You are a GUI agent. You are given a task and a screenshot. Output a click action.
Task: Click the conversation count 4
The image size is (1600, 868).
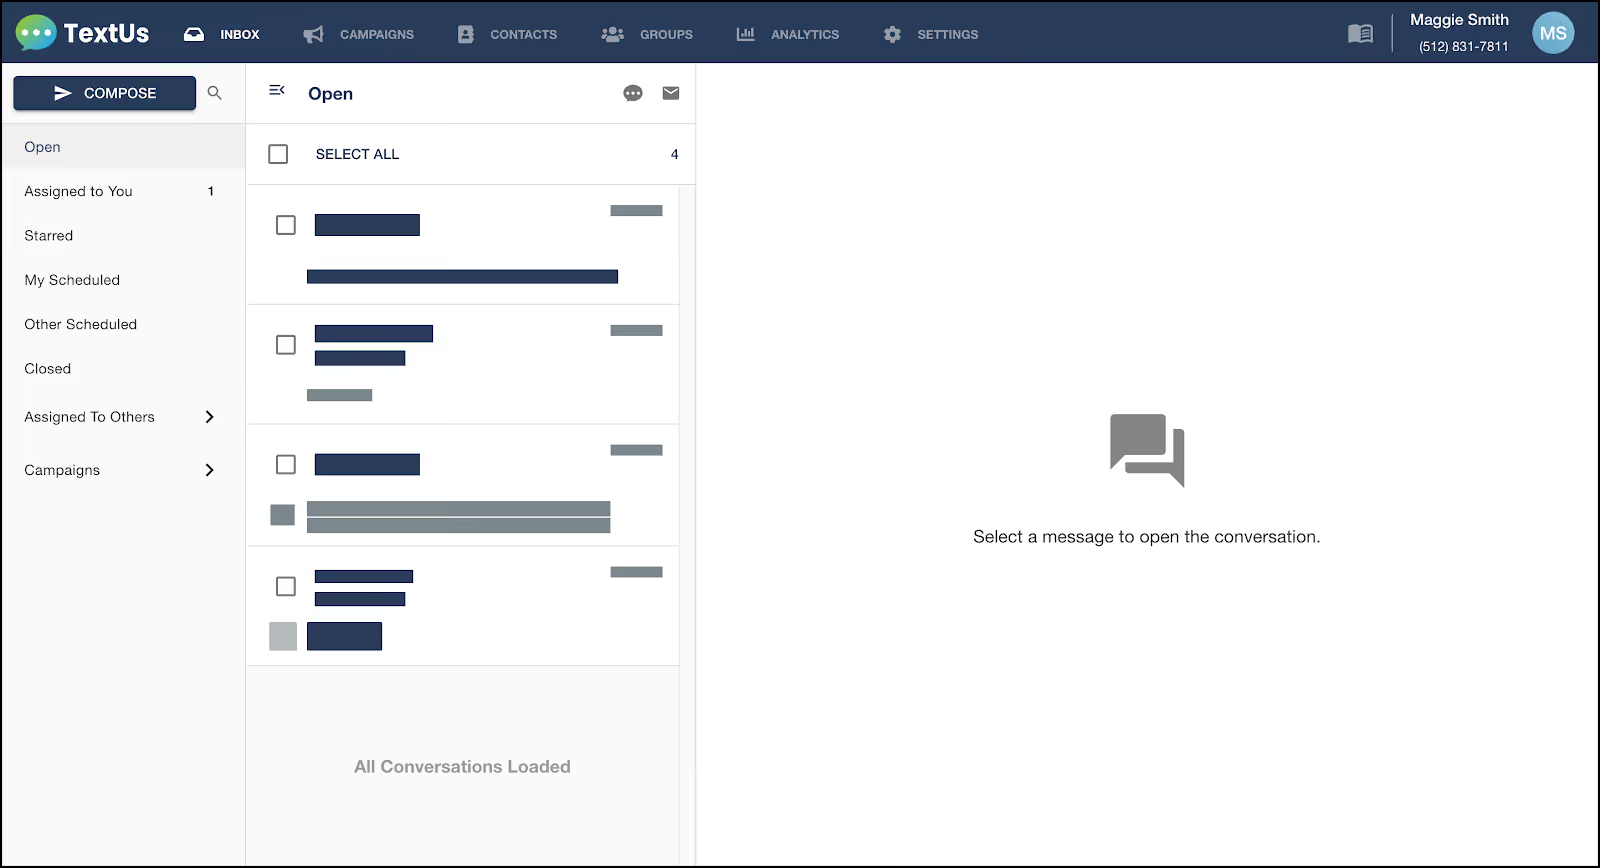pyautogui.click(x=675, y=154)
